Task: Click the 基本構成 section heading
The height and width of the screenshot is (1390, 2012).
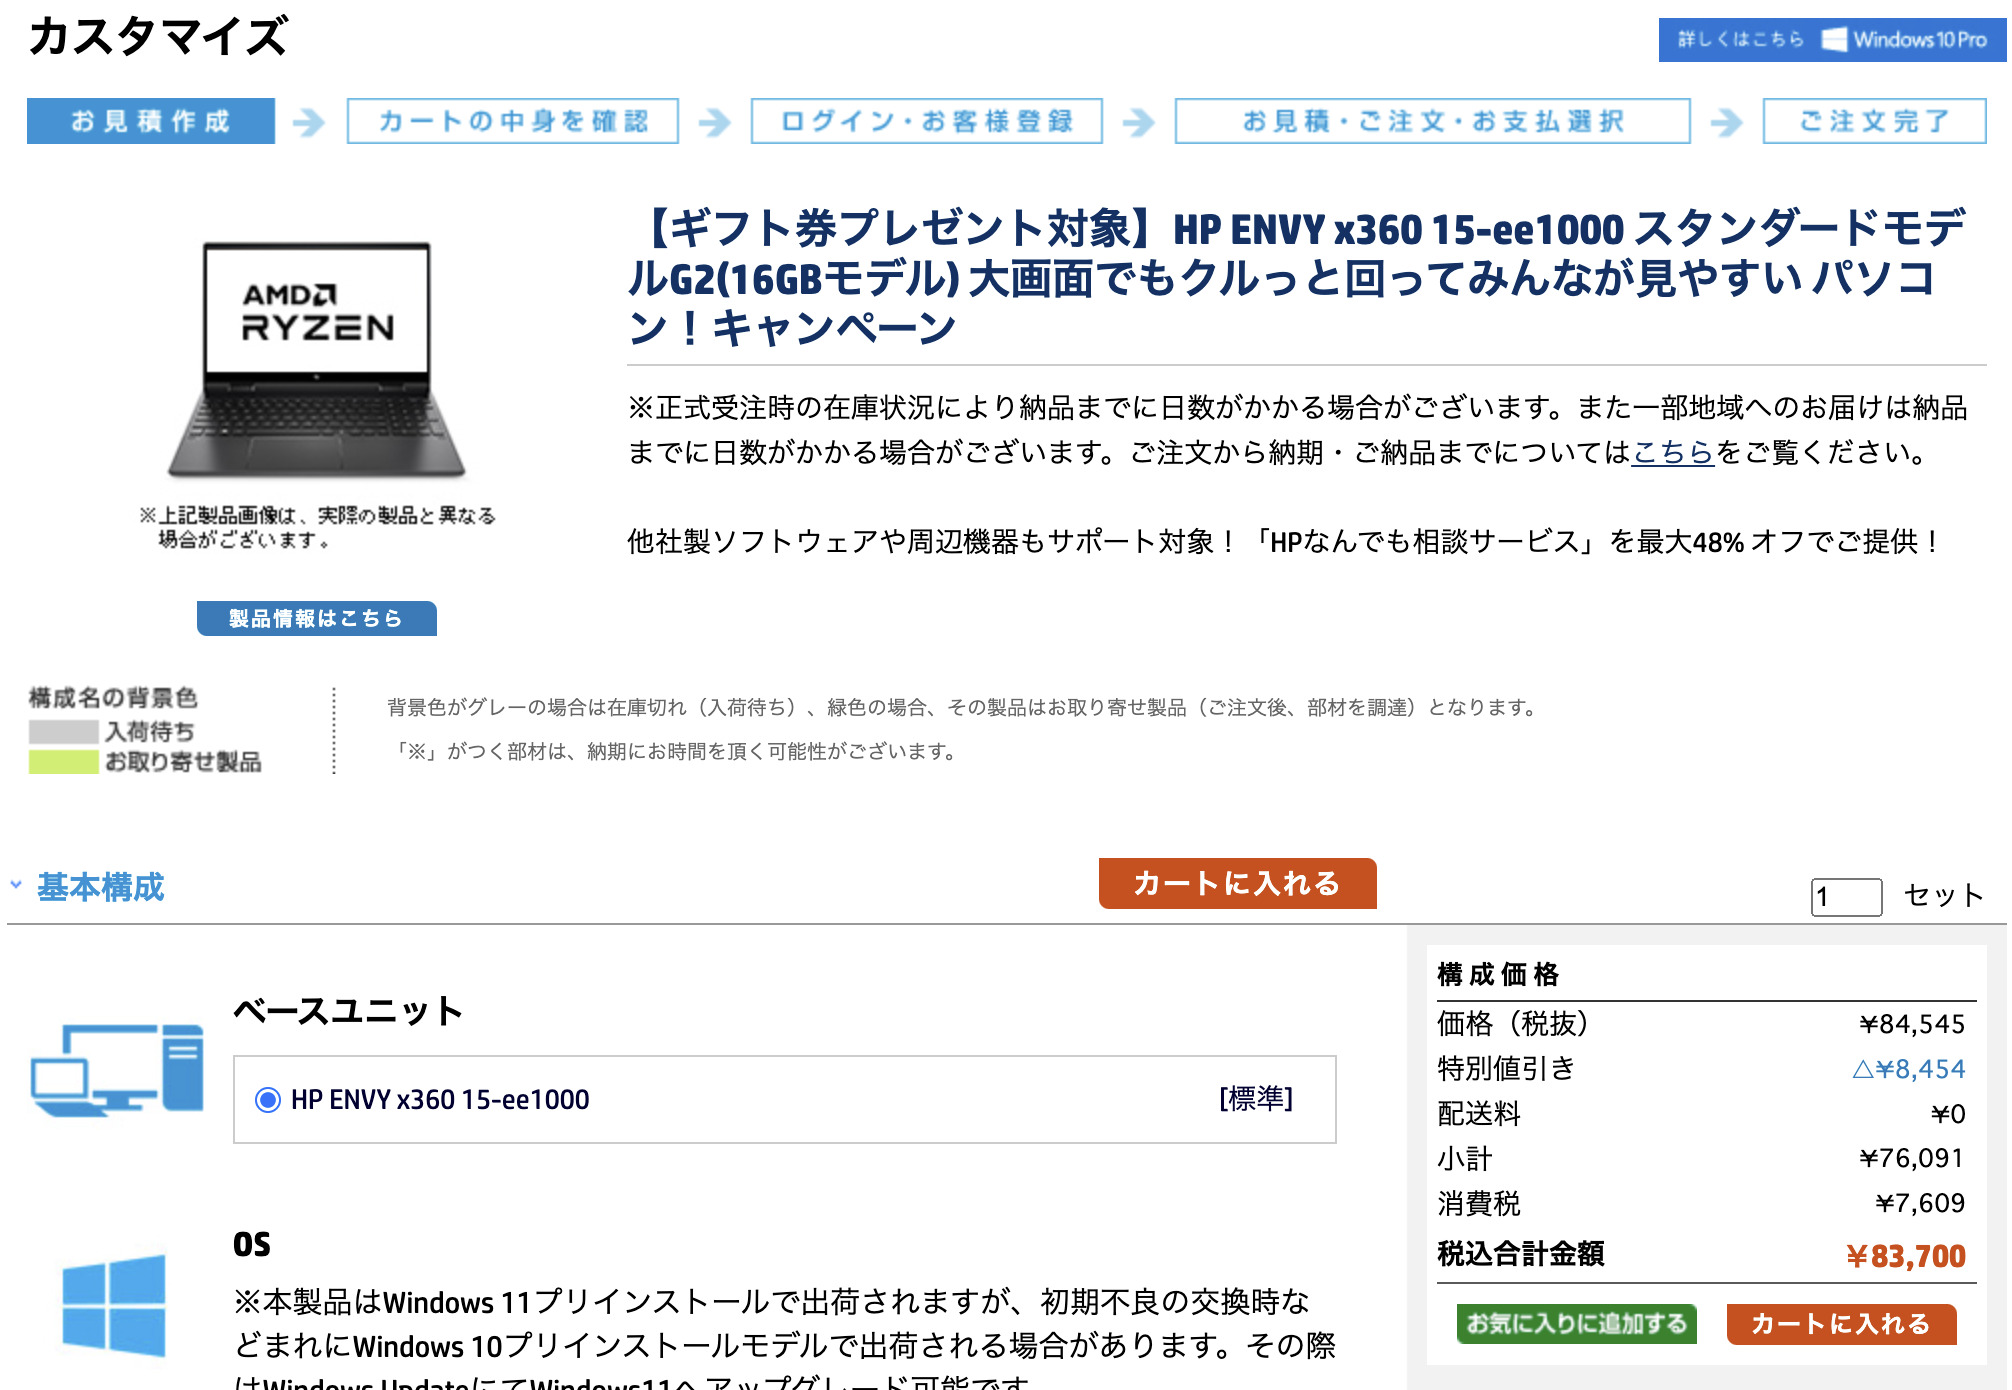Action: (x=101, y=887)
